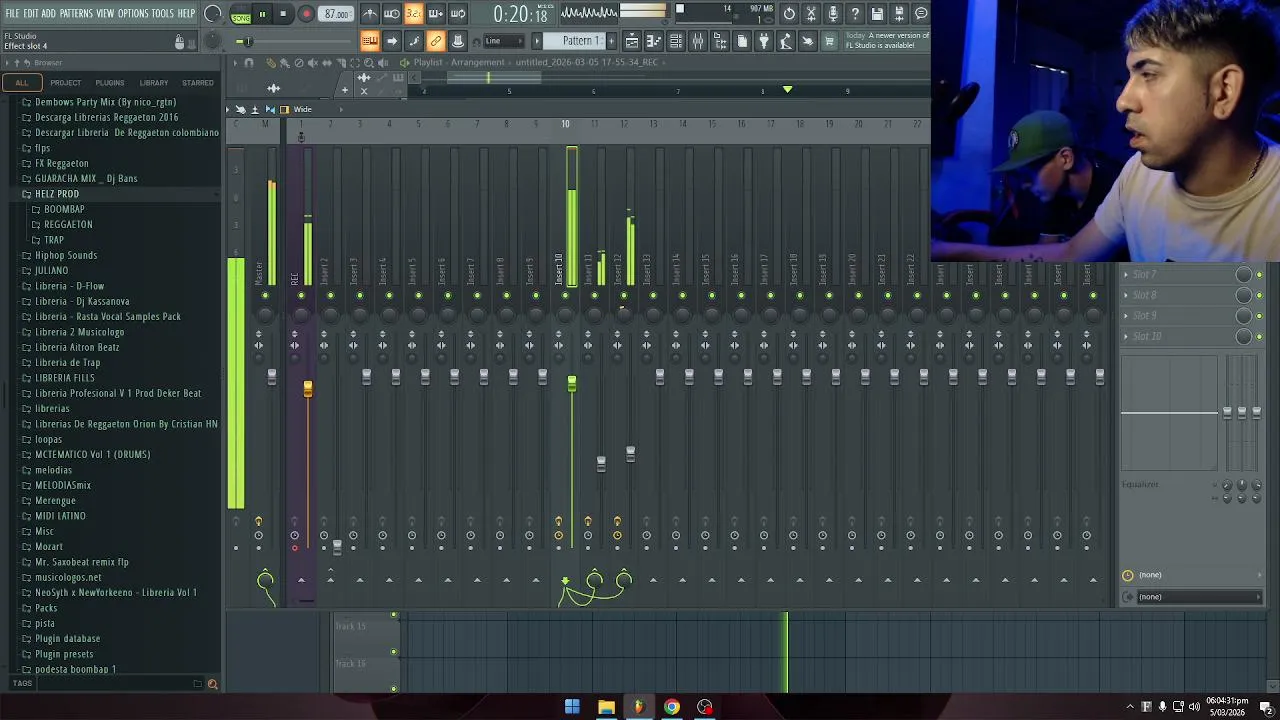Click the 87.000 tempo field
The height and width of the screenshot is (720, 1280).
pyautogui.click(x=337, y=15)
